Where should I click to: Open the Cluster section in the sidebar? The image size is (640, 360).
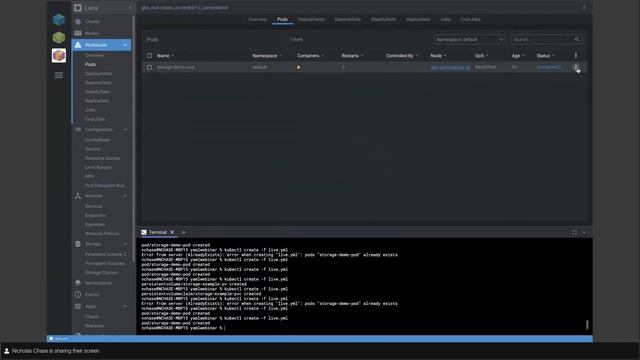click(92, 21)
